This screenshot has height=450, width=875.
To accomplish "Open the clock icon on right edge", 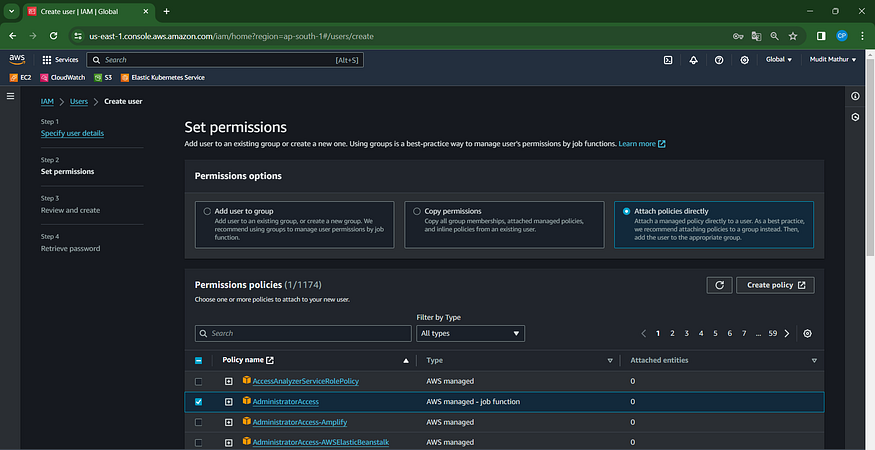I will click(855, 117).
